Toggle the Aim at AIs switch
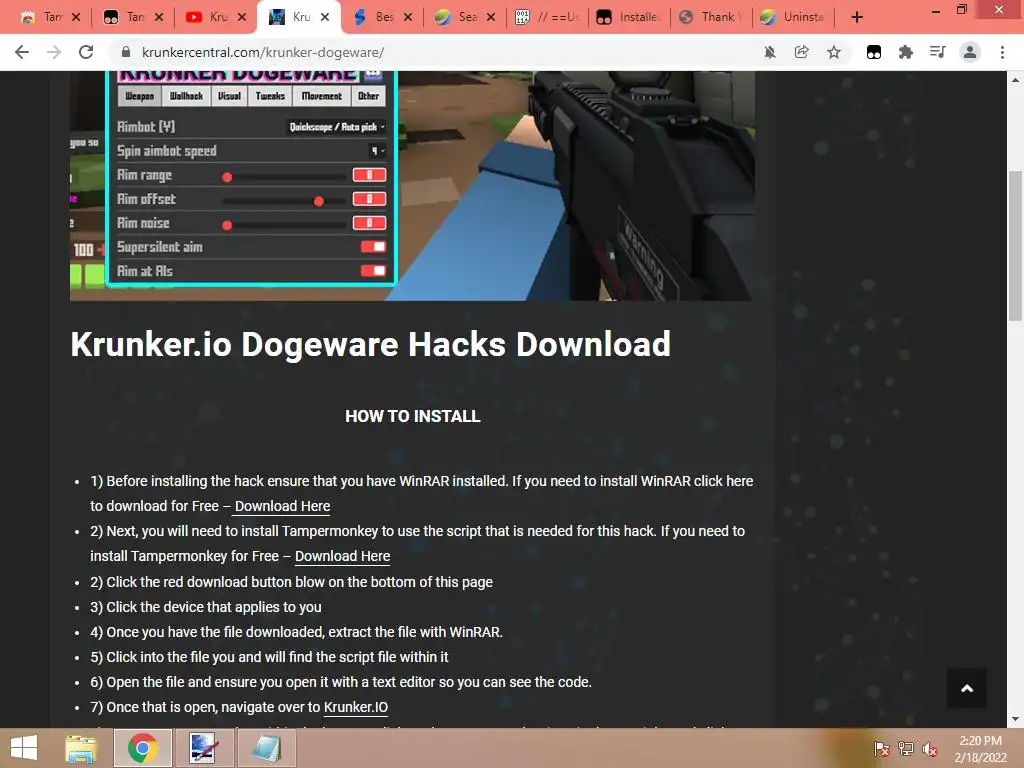Screen dimensions: 1024x768 [373, 271]
